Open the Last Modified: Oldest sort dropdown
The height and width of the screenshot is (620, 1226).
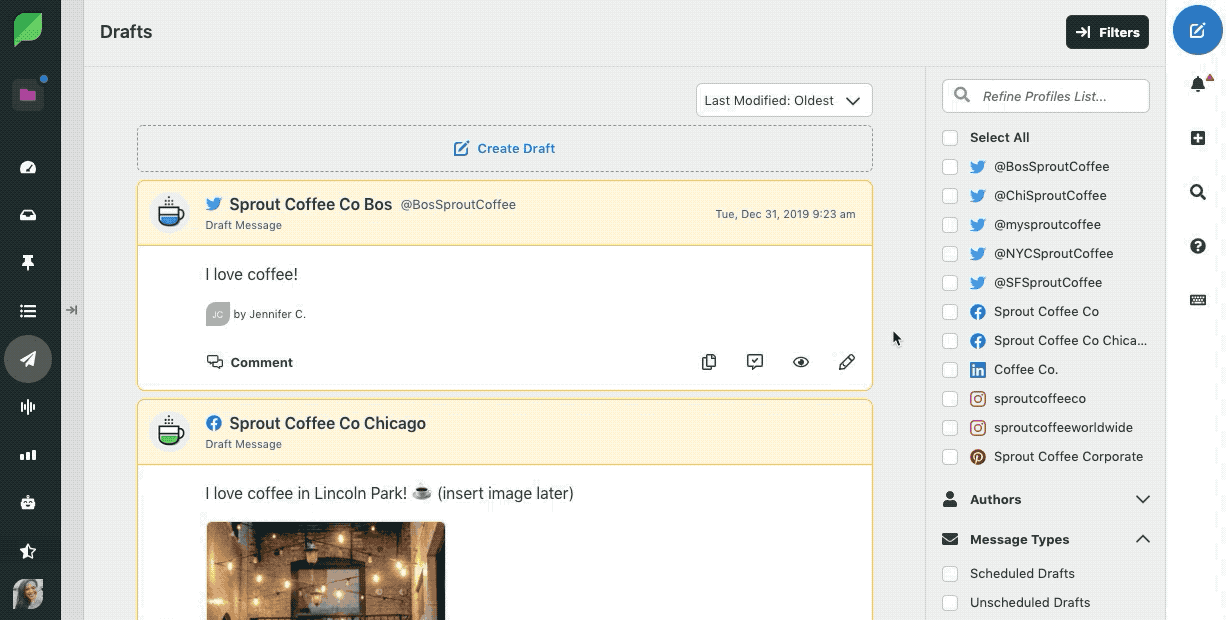click(x=784, y=100)
